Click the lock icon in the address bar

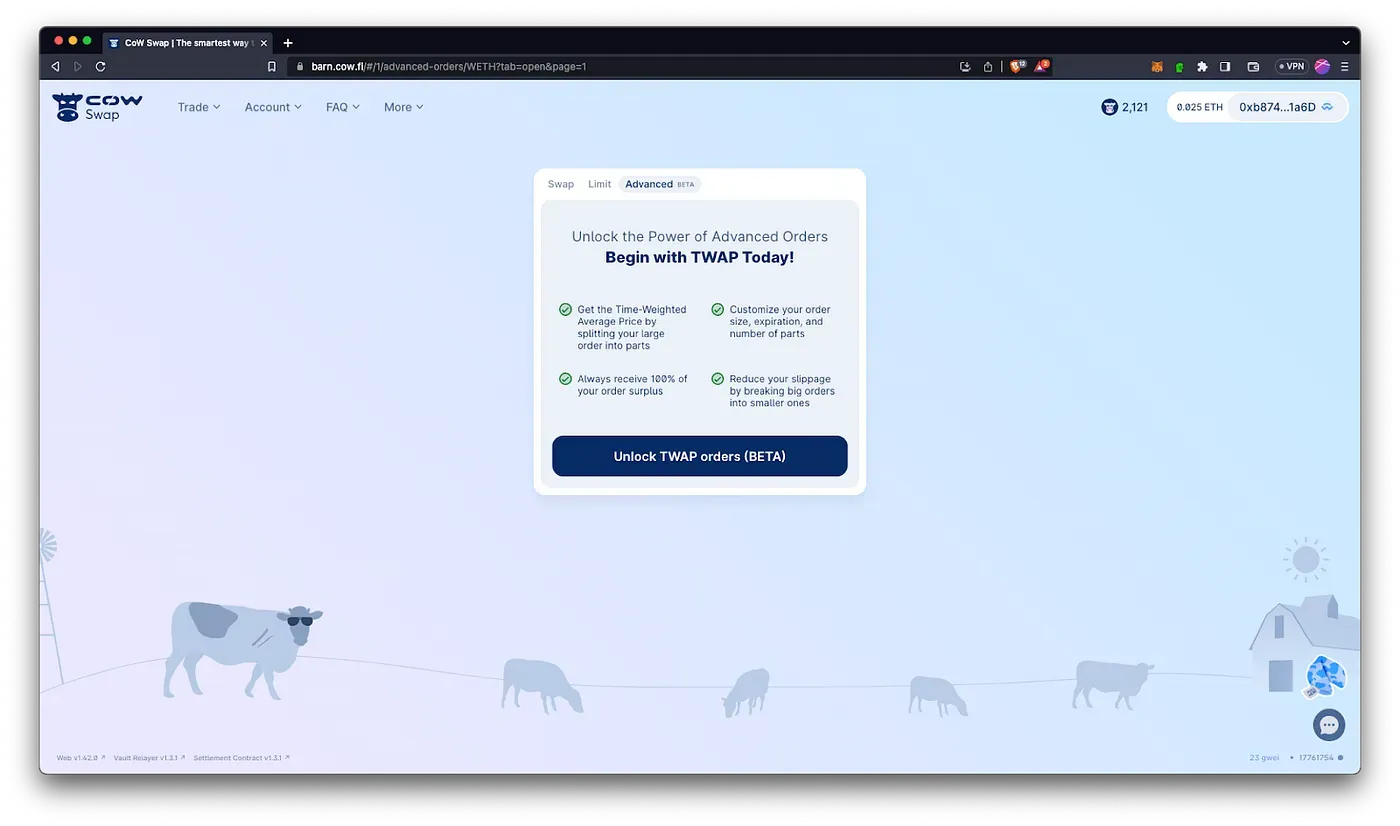click(299, 66)
